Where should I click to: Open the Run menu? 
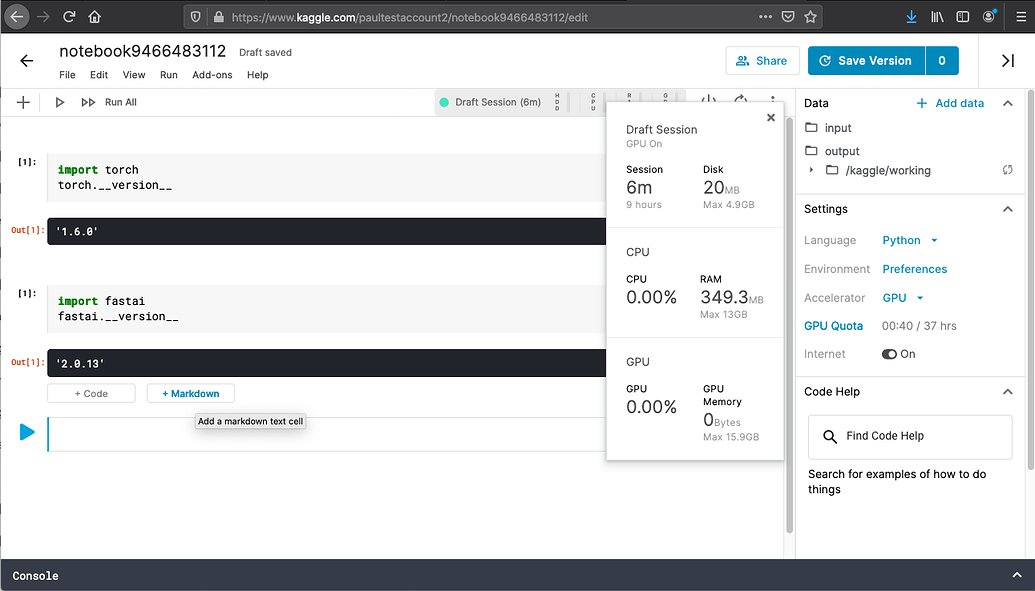coord(168,74)
